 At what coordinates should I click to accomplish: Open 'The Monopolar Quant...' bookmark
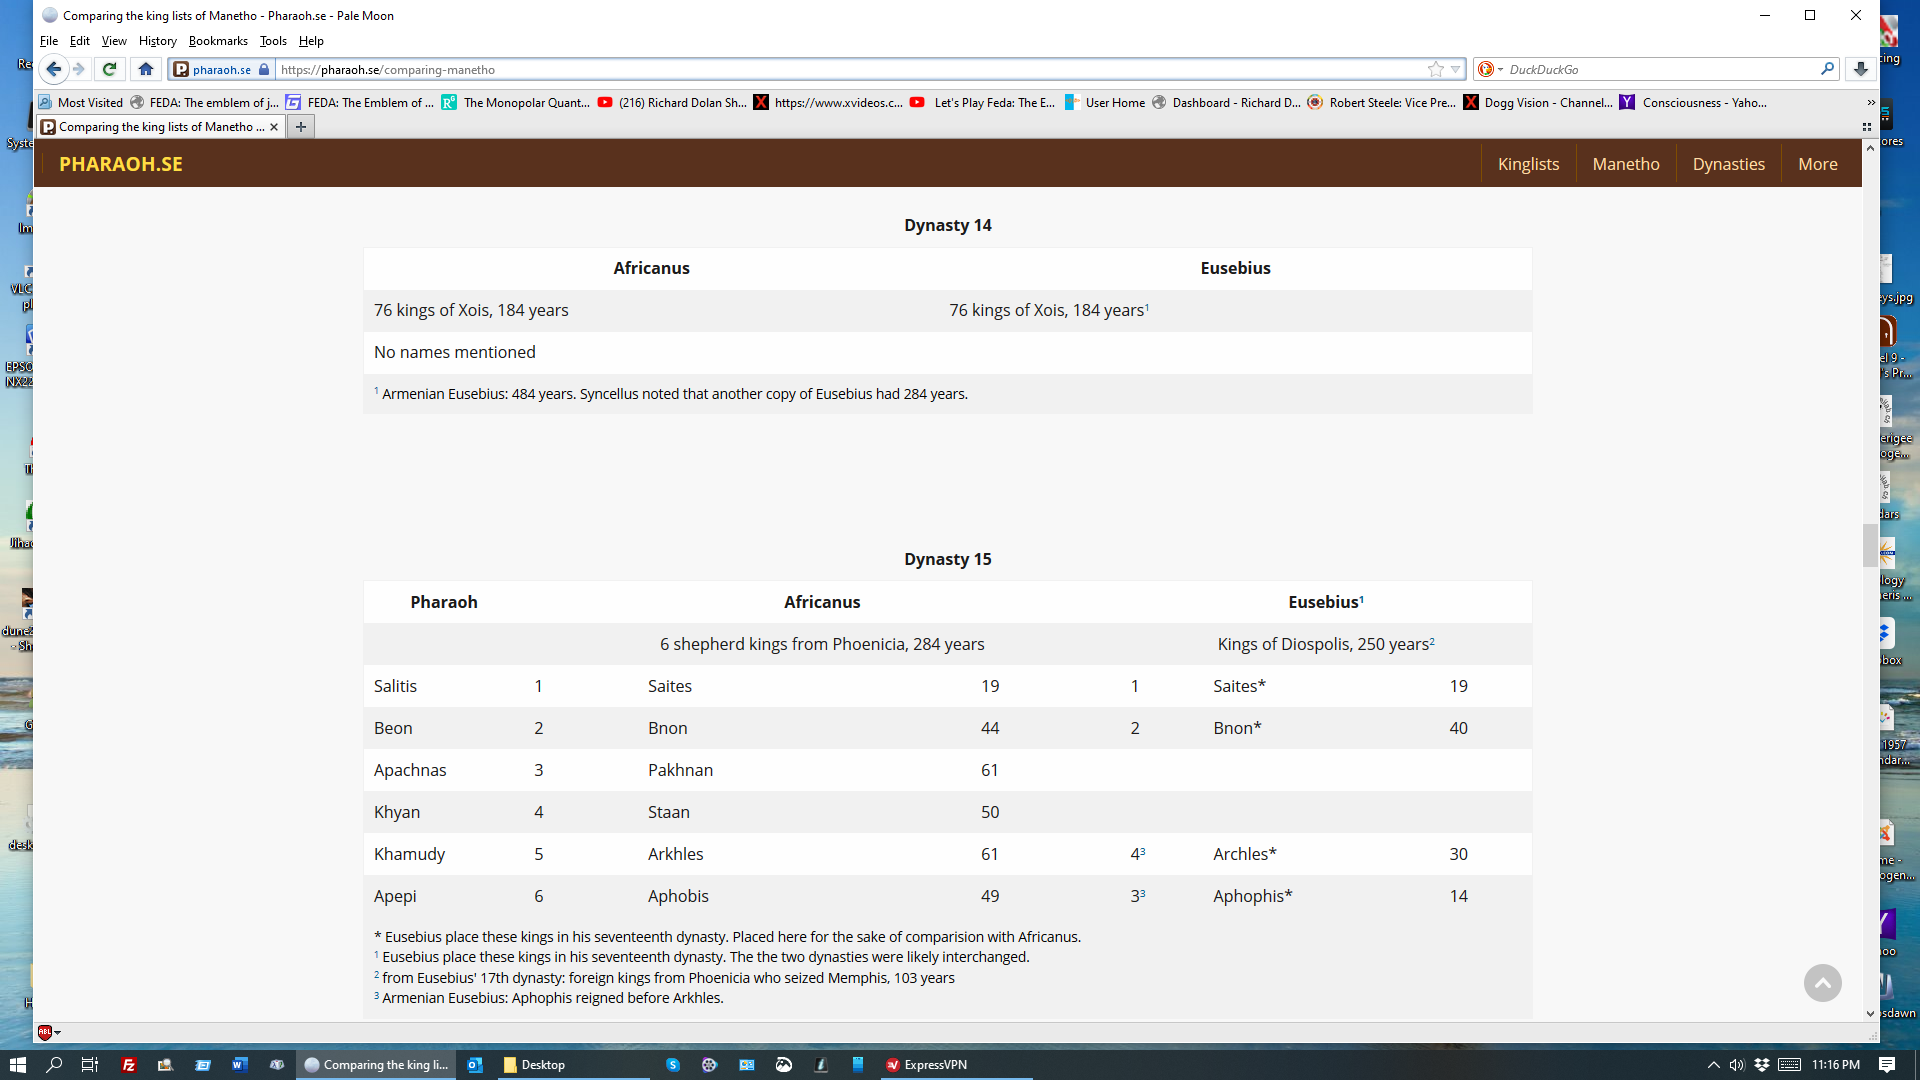516,102
